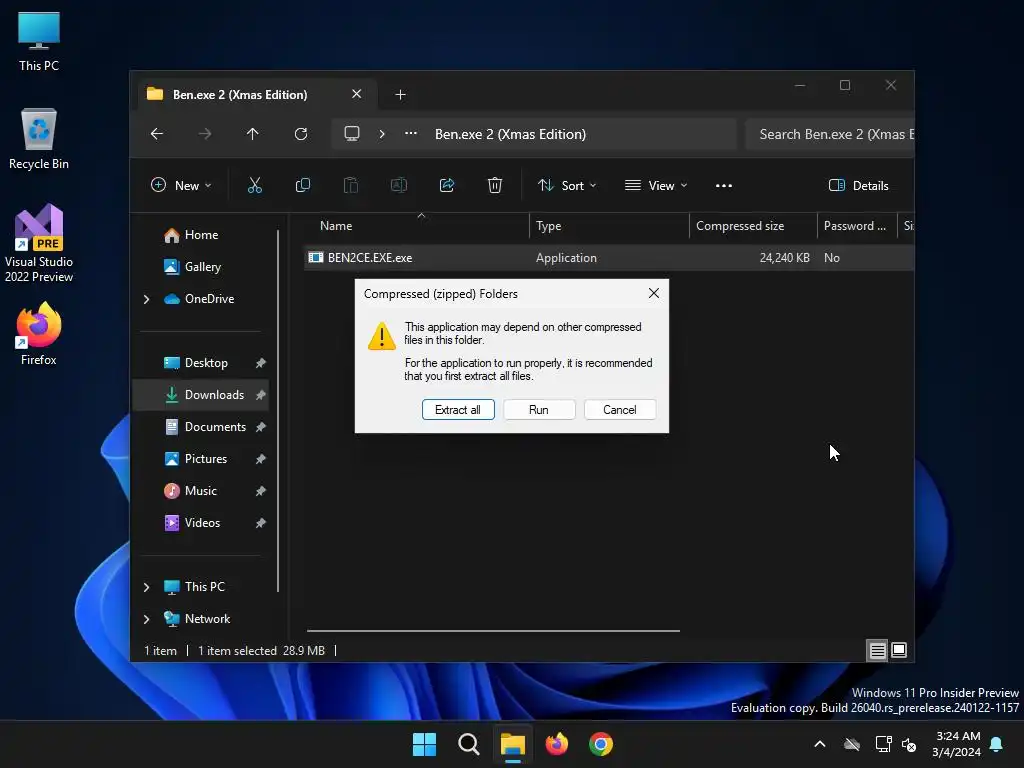Screen dimensions: 1024x768
Task: Click the network tray icon
Action: [x=883, y=744]
